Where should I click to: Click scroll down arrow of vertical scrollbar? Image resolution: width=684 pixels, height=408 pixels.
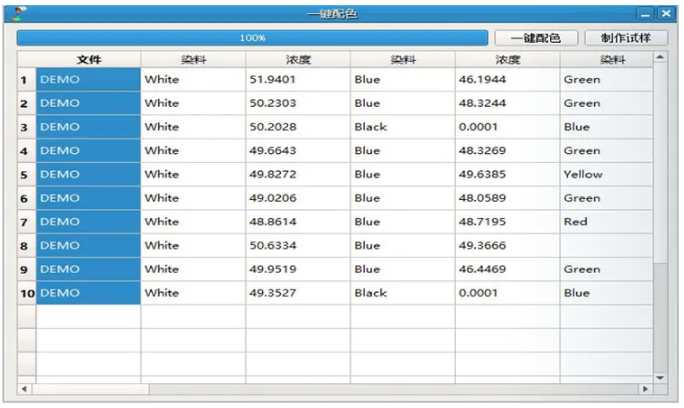(x=660, y=377)
